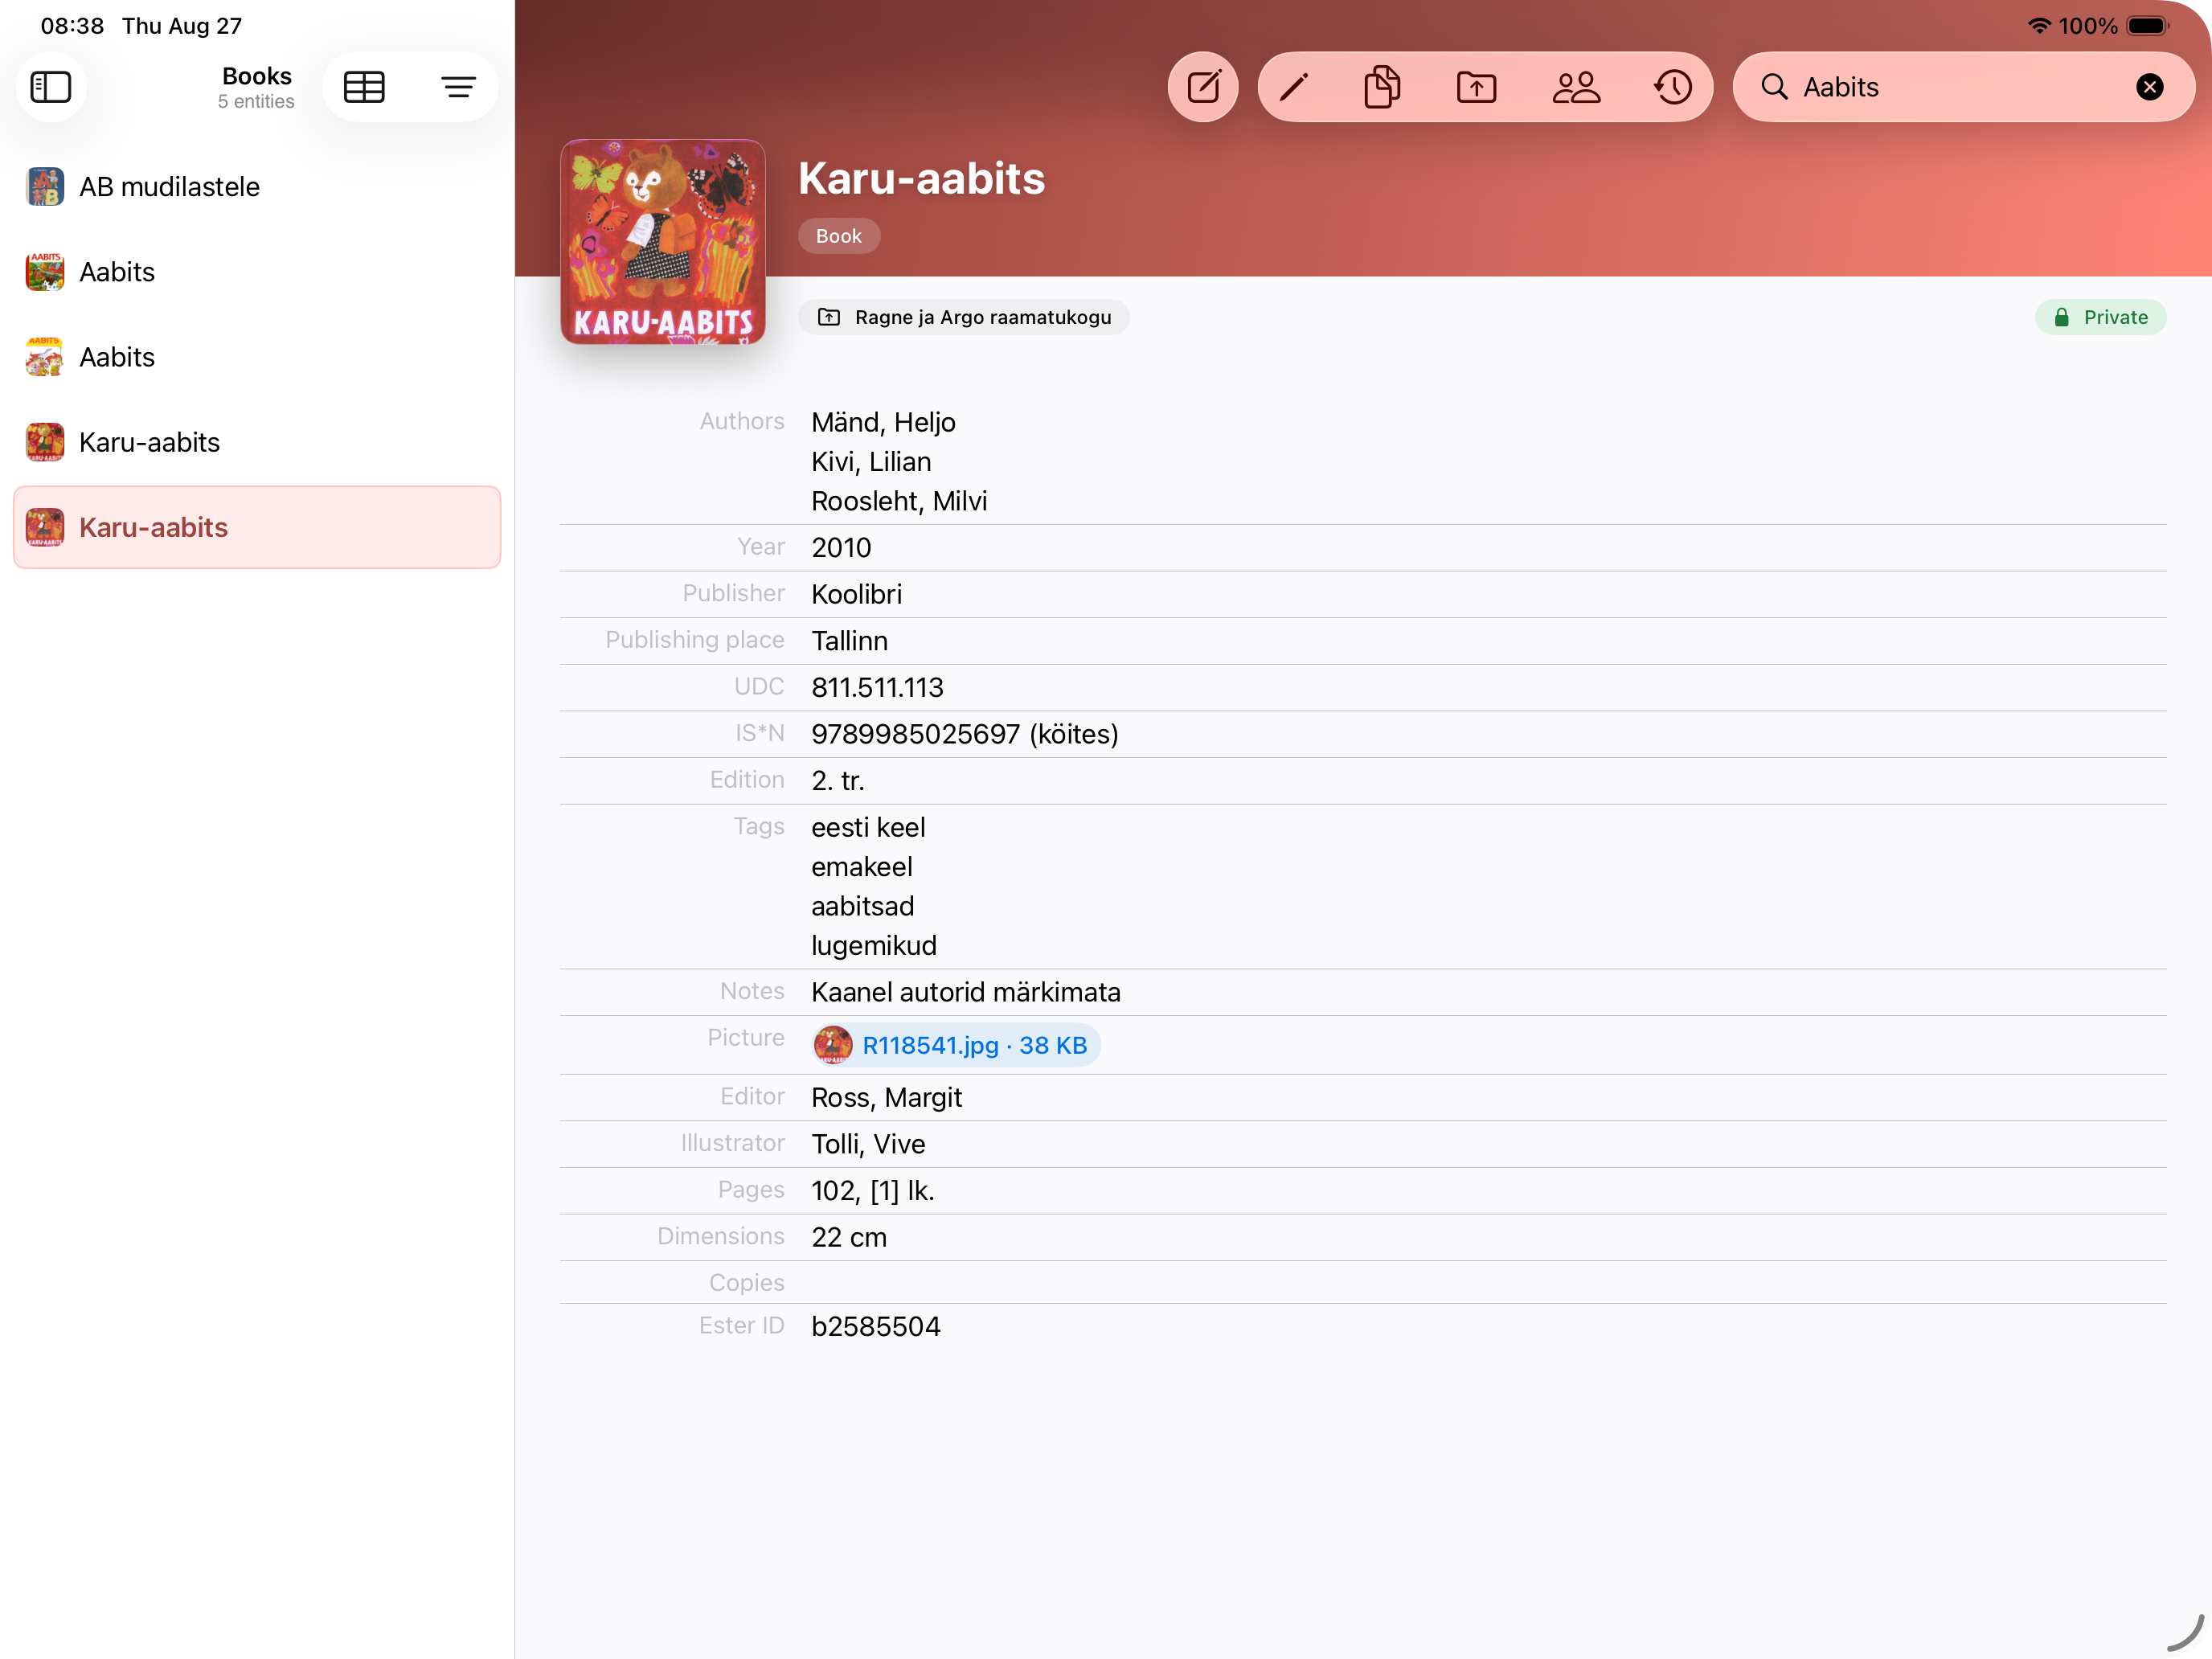Click publisher value Koolibri
This screenshot has width=2212, height=1659.
[x=856, y=594]
